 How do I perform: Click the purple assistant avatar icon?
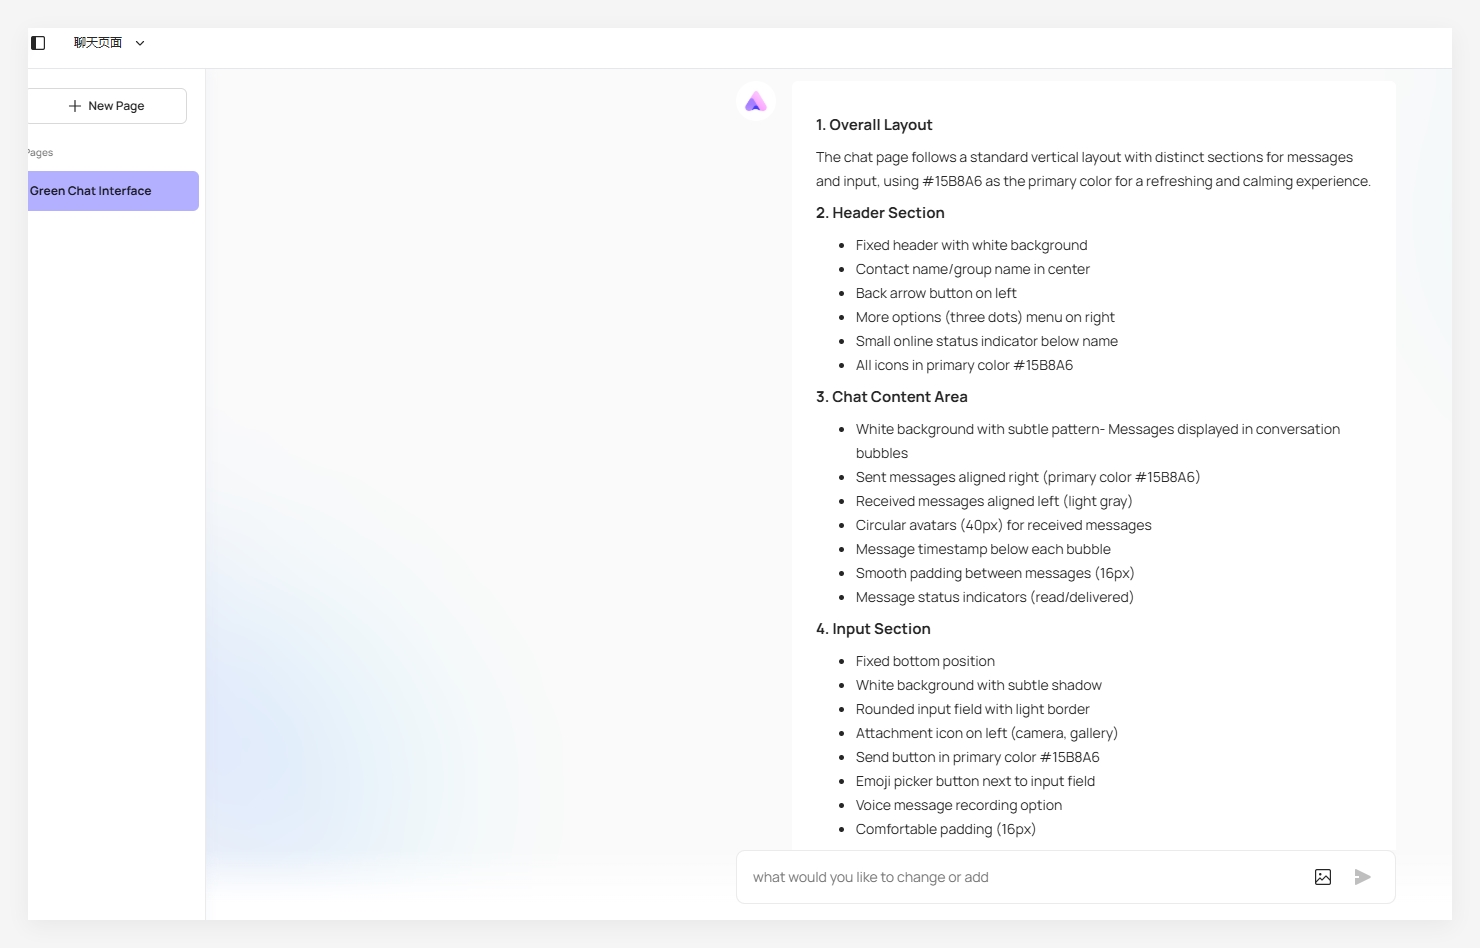click(756, 101)
